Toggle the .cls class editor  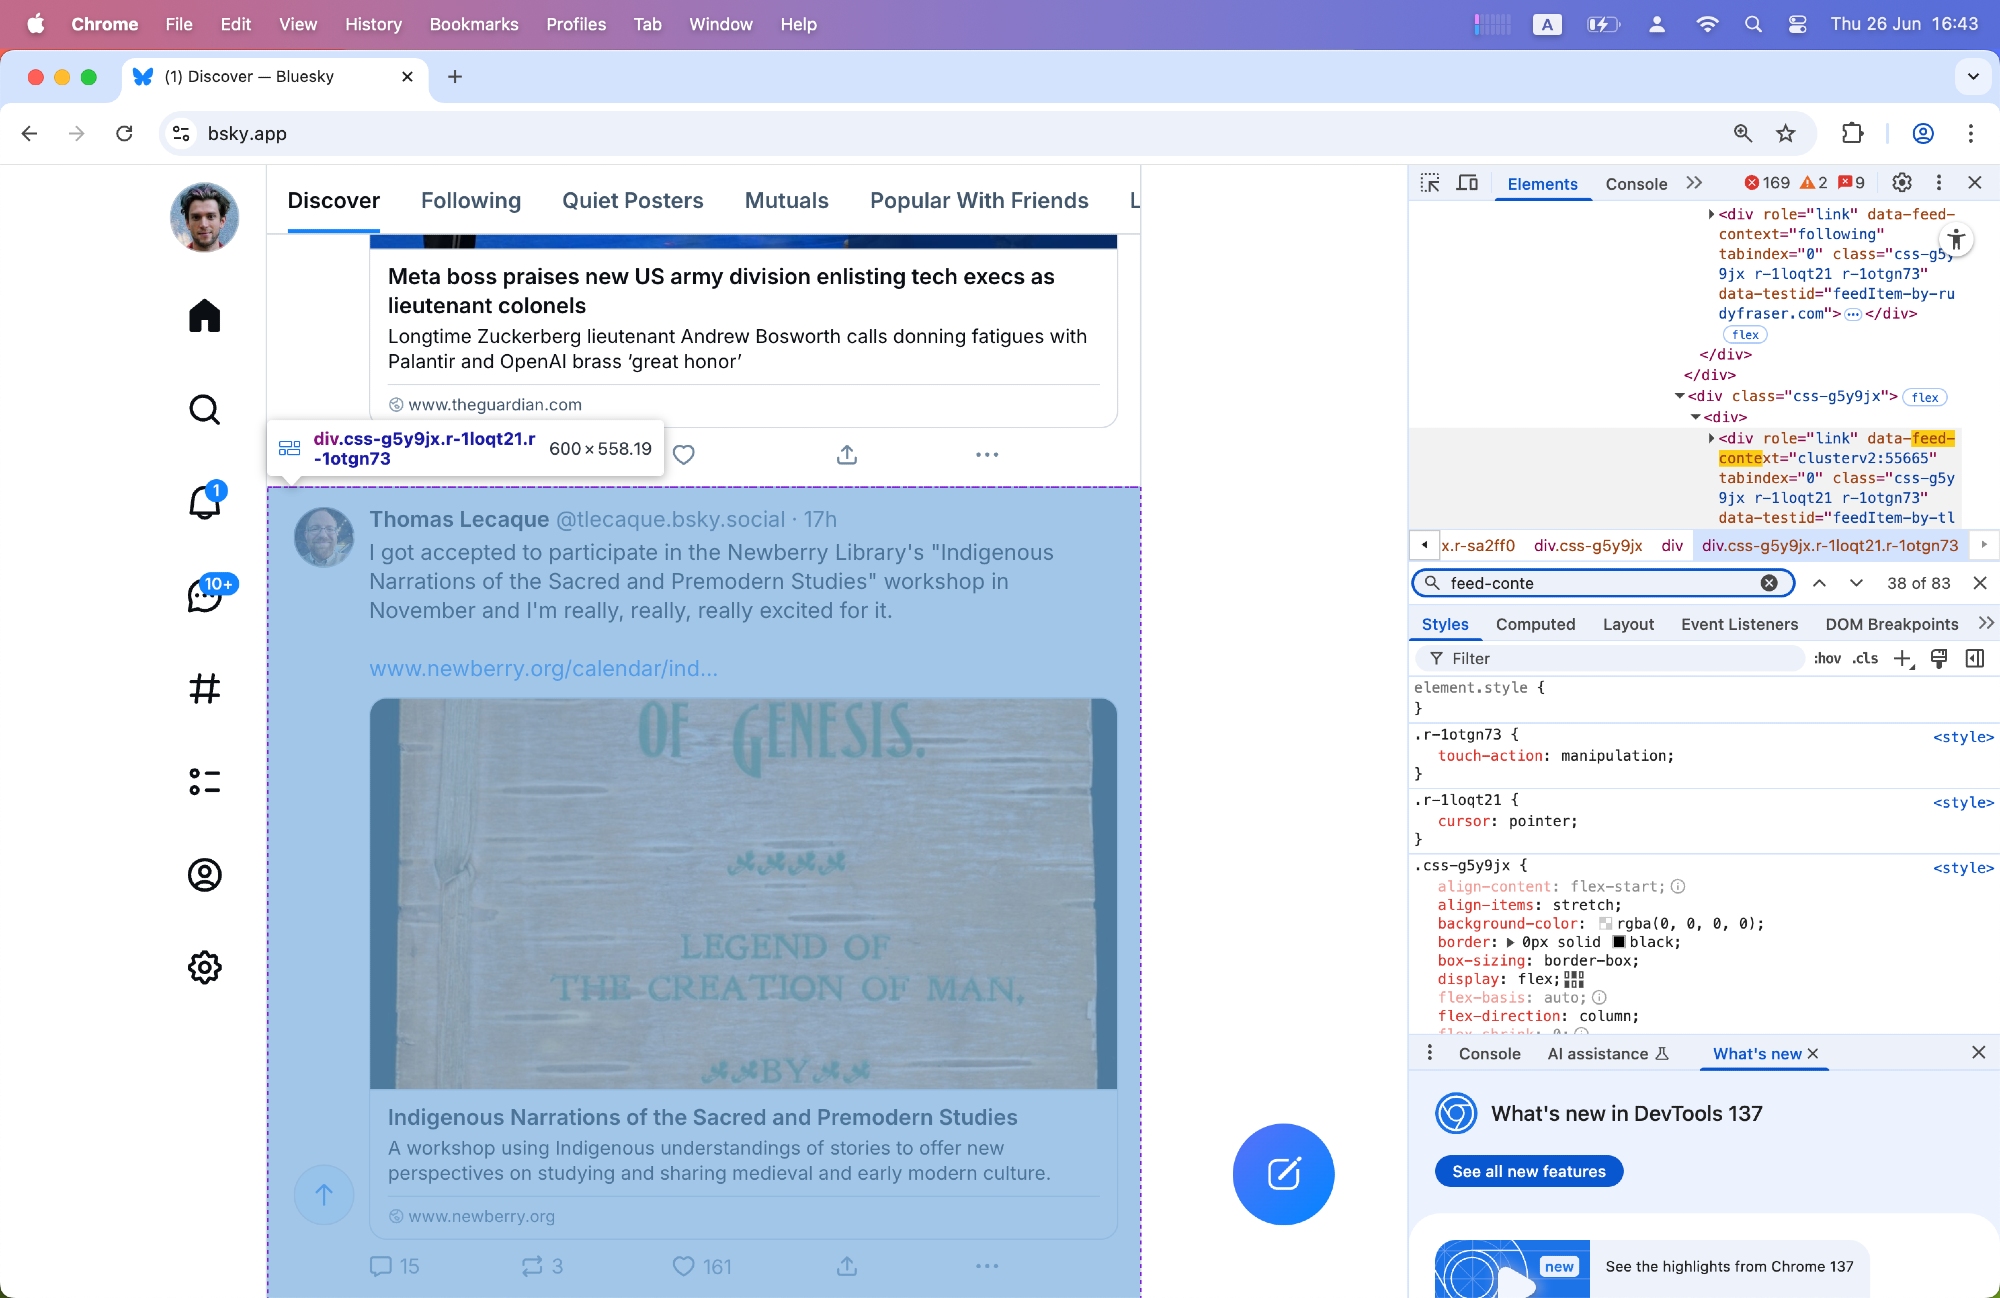pyautogui.click(x=1865, y=658)
